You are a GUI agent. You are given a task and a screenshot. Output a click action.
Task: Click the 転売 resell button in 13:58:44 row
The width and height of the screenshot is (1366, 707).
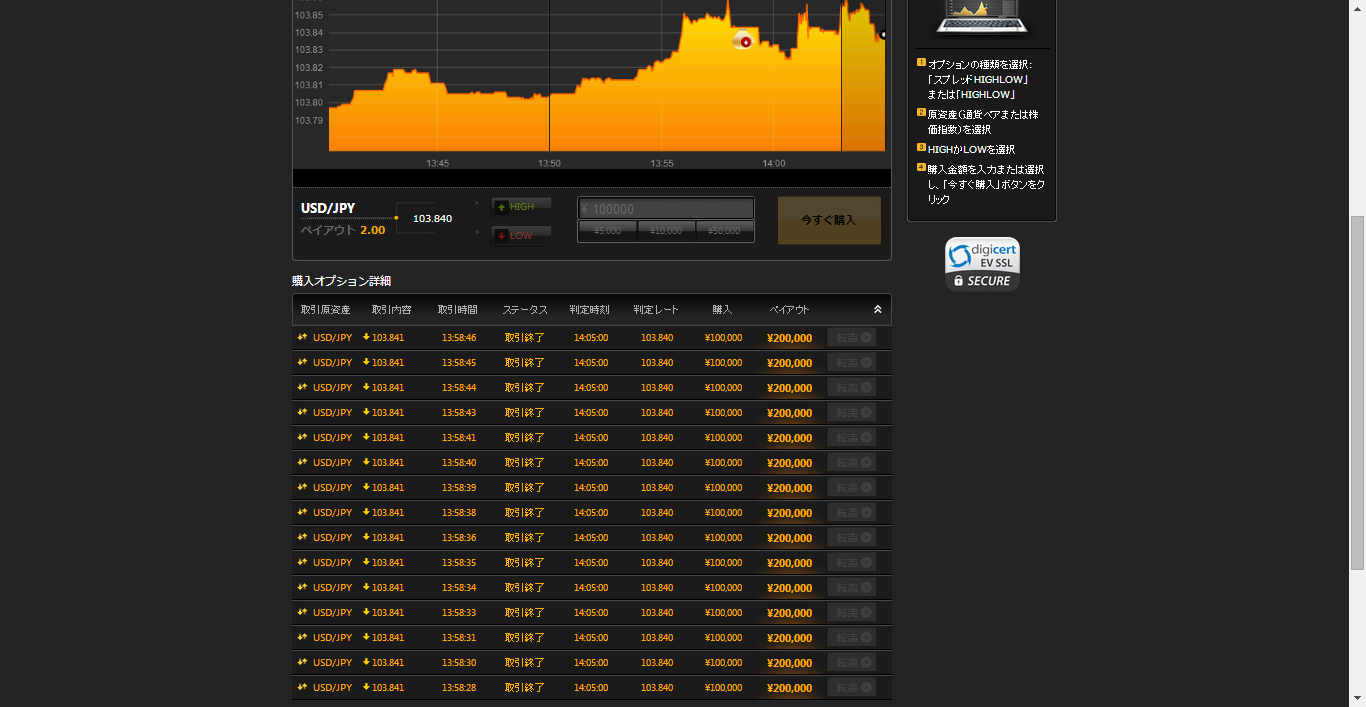pyautogui.click(x=852, y=387)
